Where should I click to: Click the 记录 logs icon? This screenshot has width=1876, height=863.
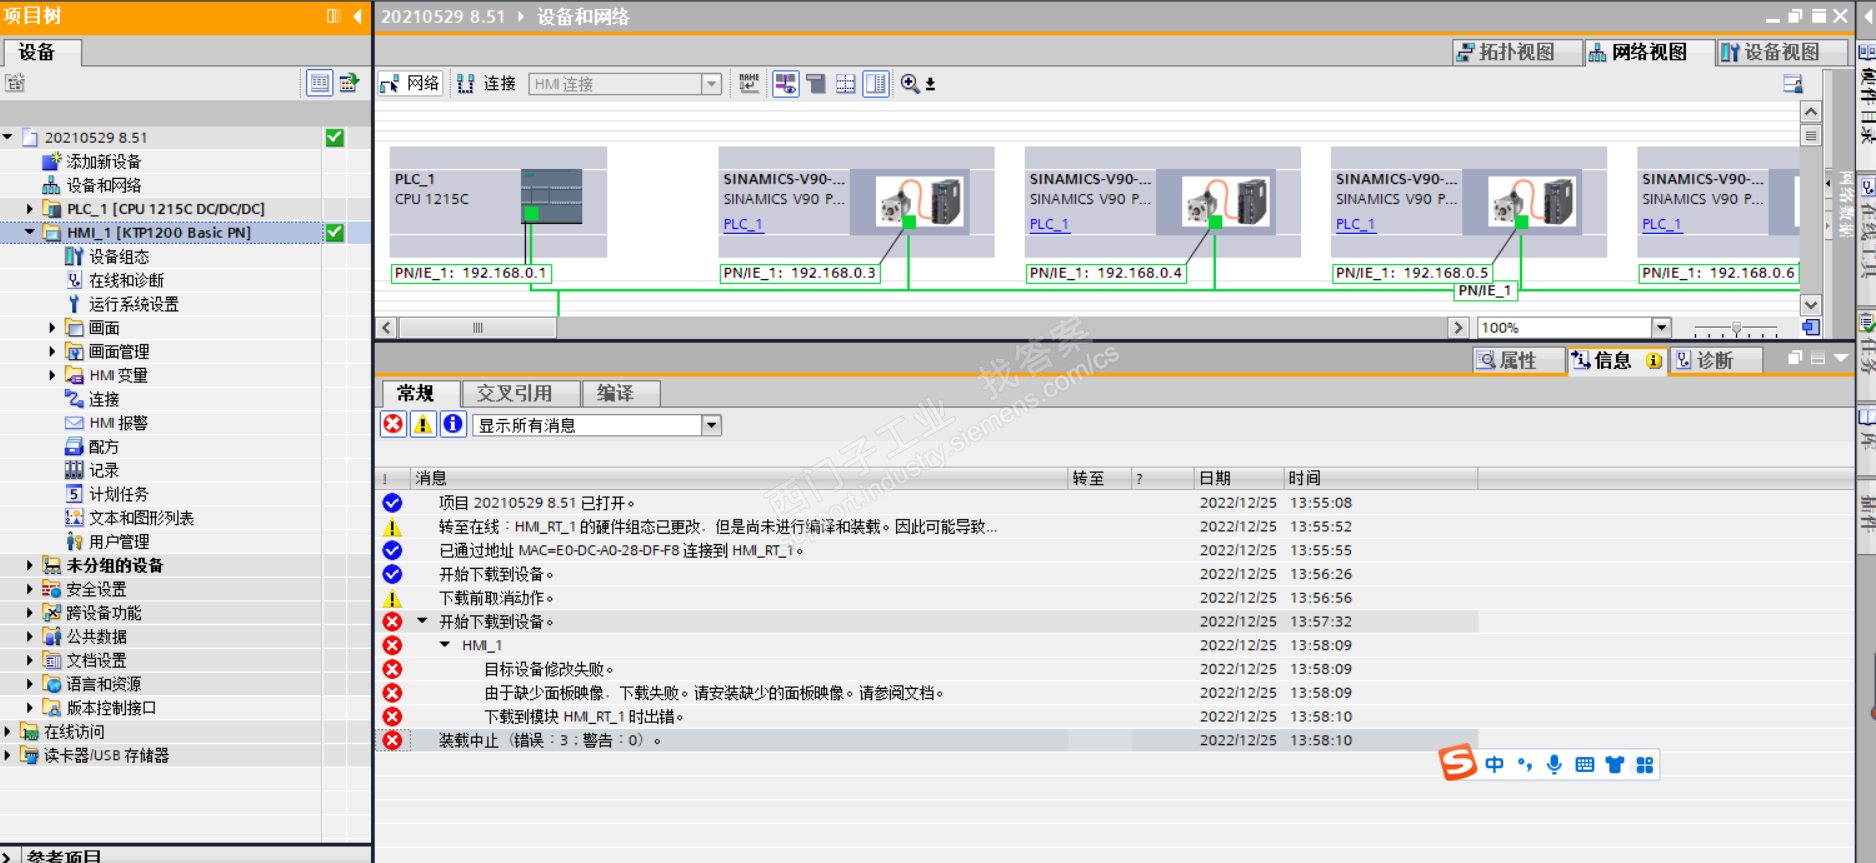[74, 470]
